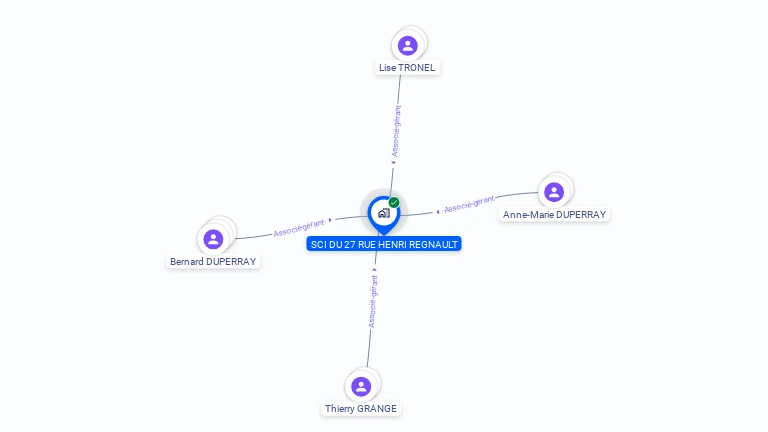
Task: Click Associé-gérant label on Thierry GRANGE link
Action: pyautogui.click(x=373, y=301)
